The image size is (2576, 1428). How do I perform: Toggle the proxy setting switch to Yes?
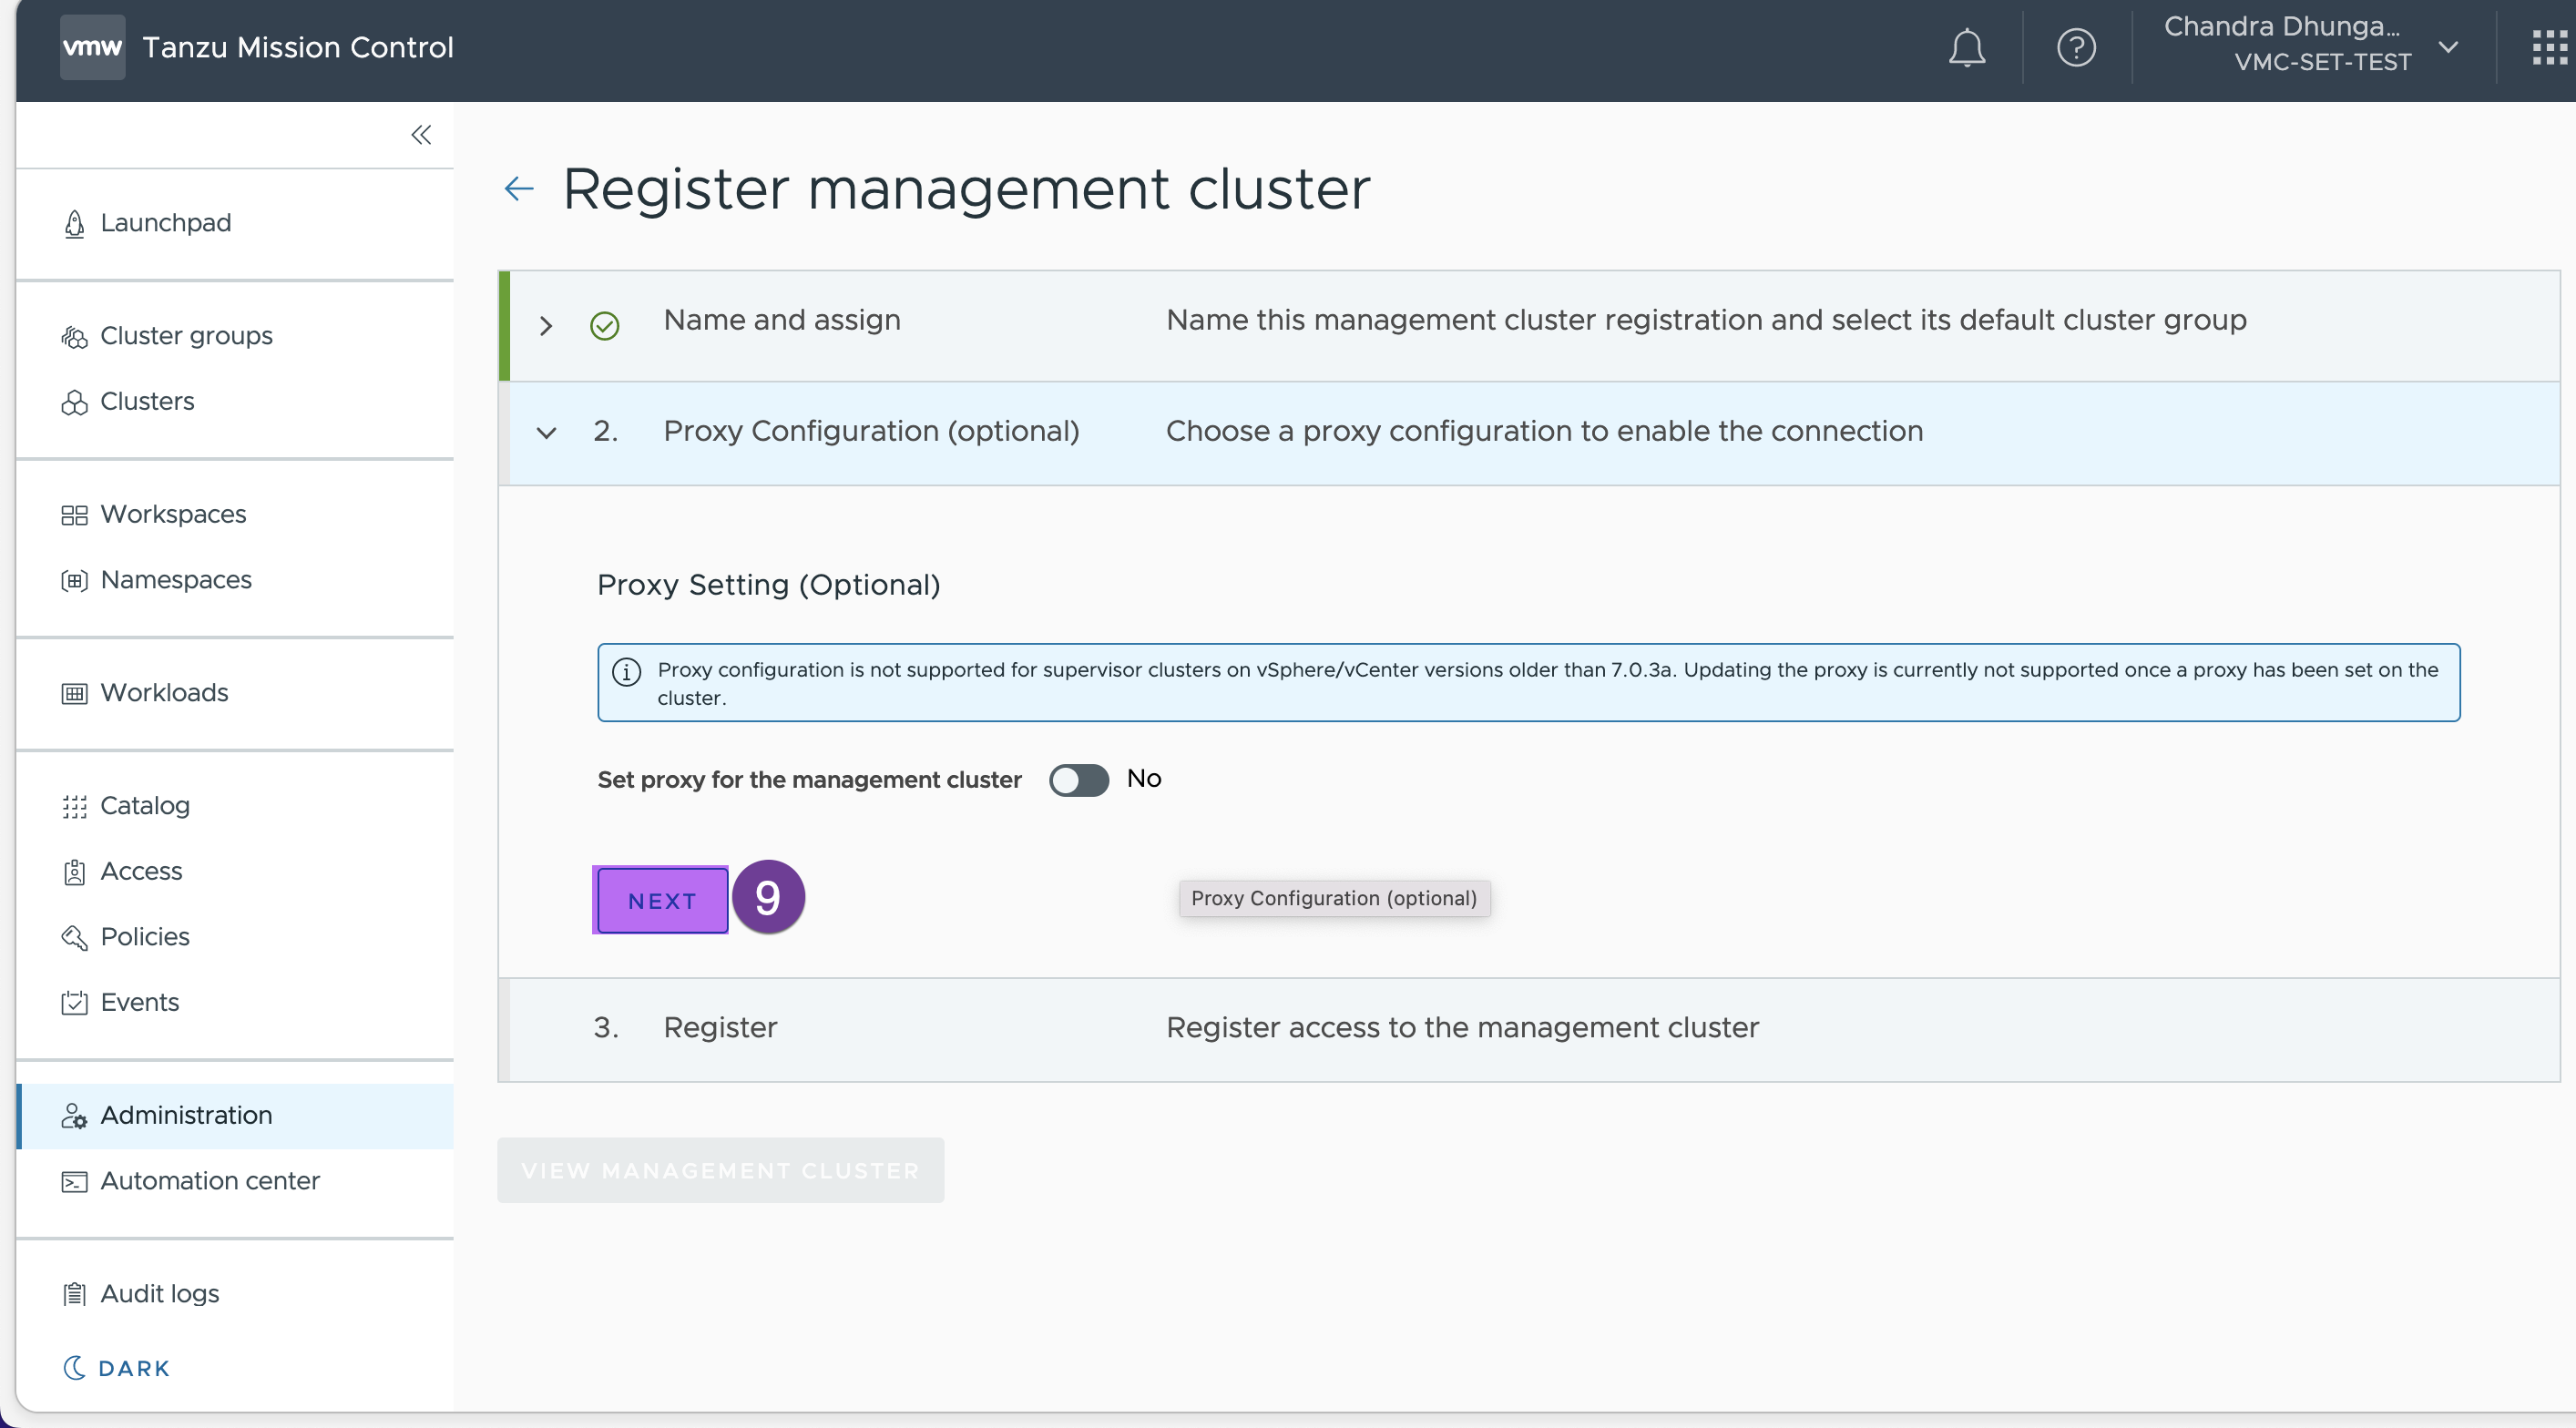[x=1078, y=779]
